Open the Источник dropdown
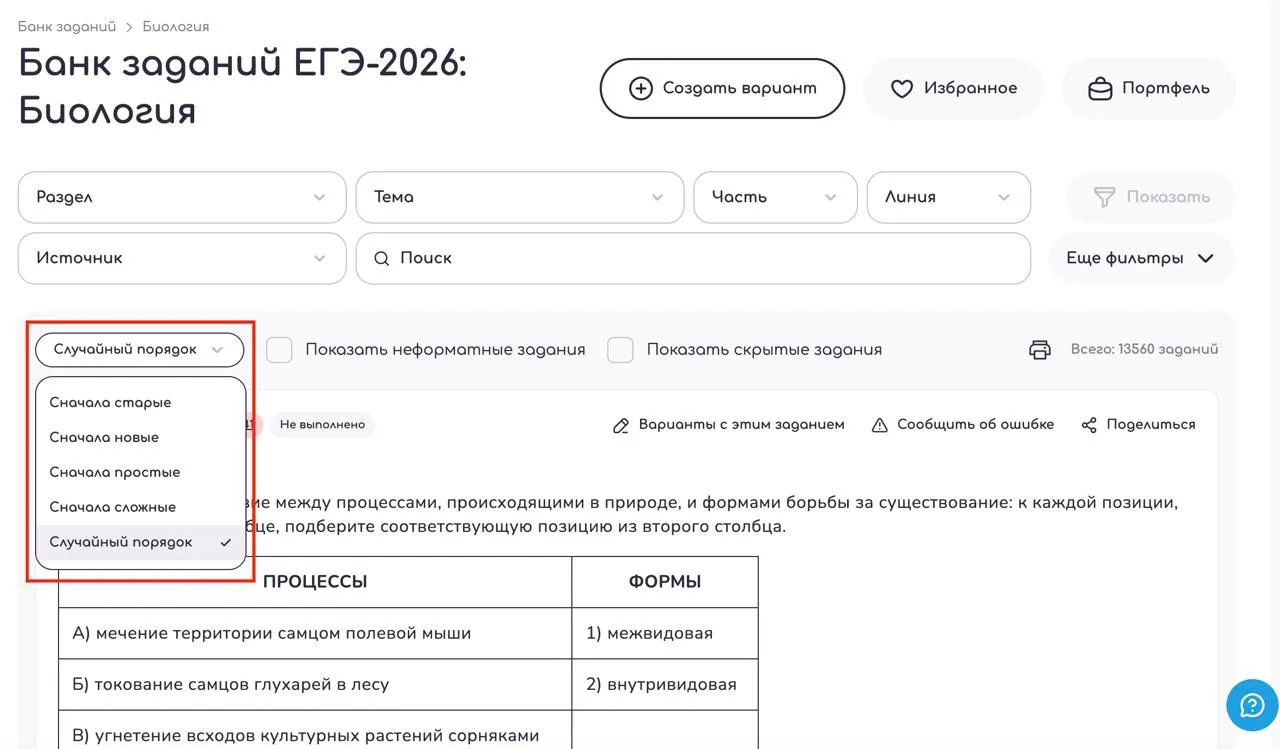Viewport: 1280px width, 749px height. click(x=182, y=258)
